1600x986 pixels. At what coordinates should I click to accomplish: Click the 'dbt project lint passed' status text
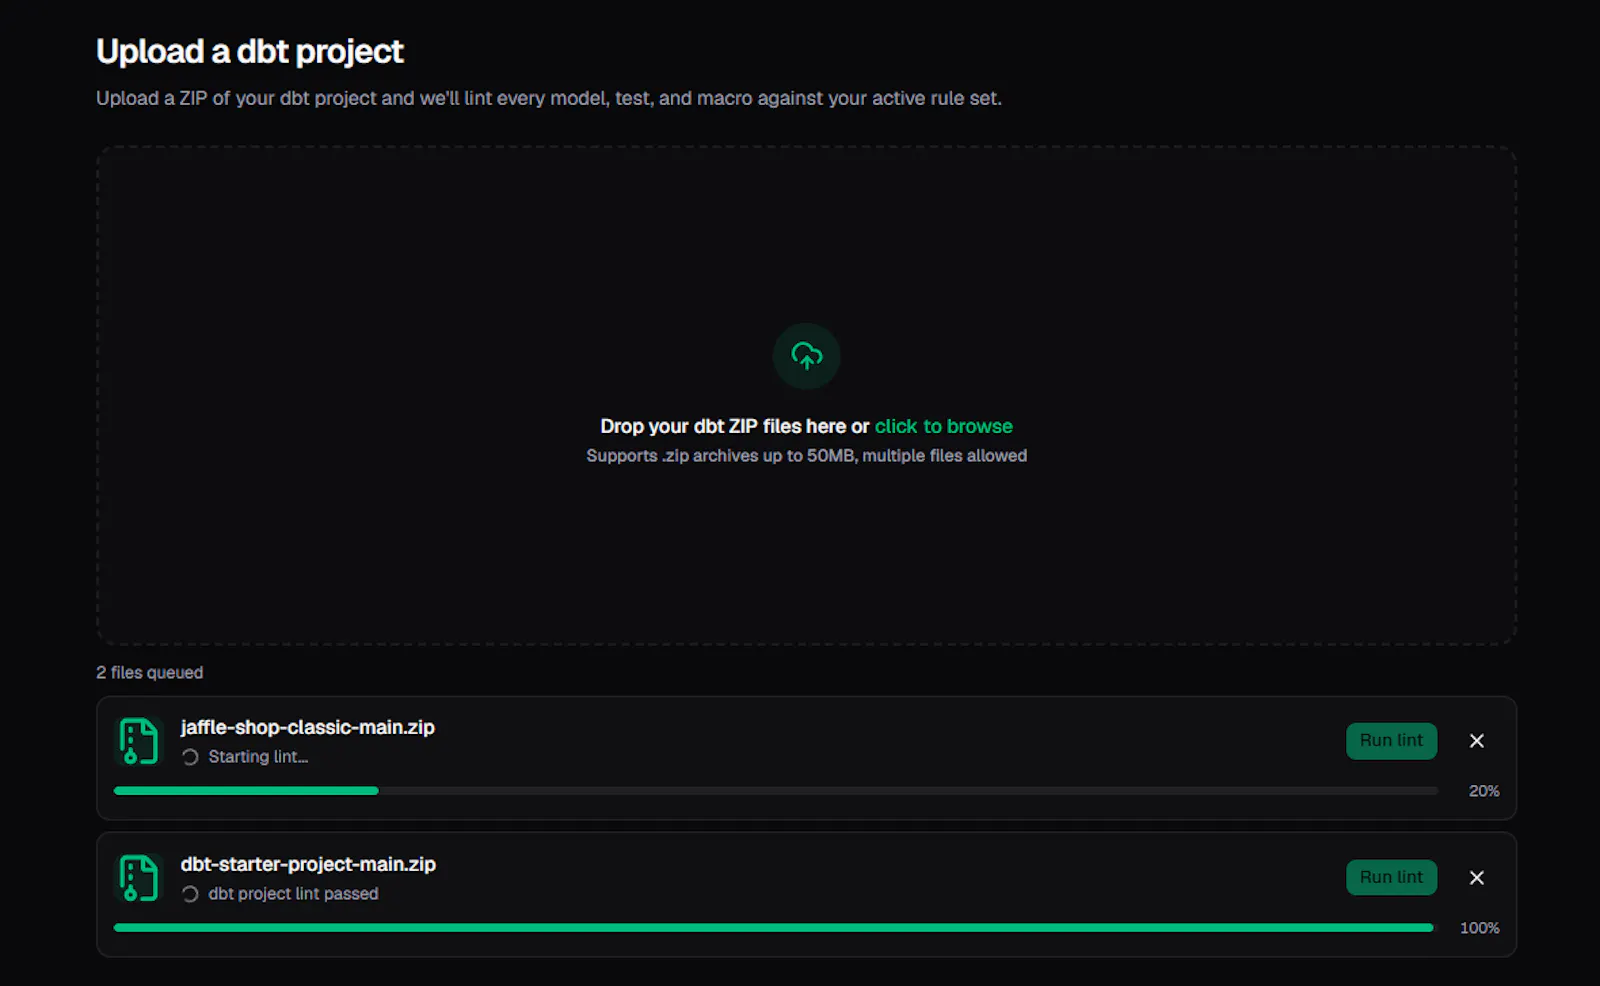tap(293, 894)
